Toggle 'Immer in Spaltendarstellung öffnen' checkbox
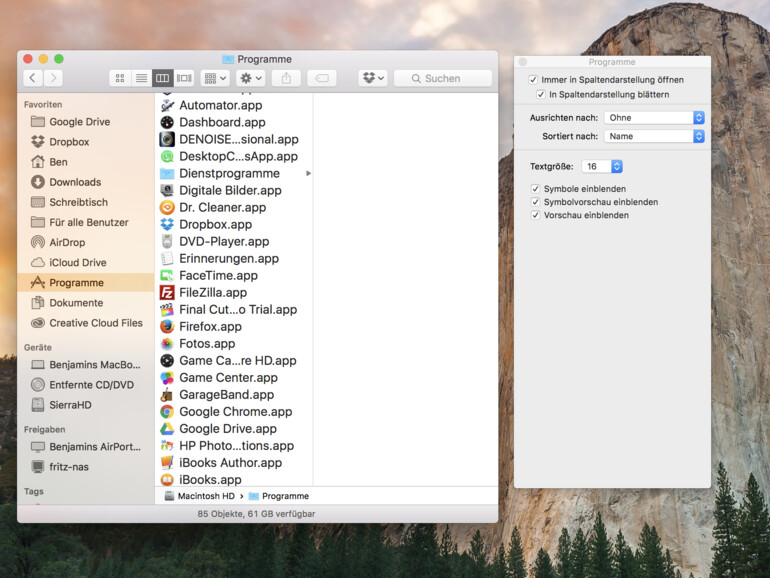The width and height of the screenshot is (770, 578). coord(533,80)
